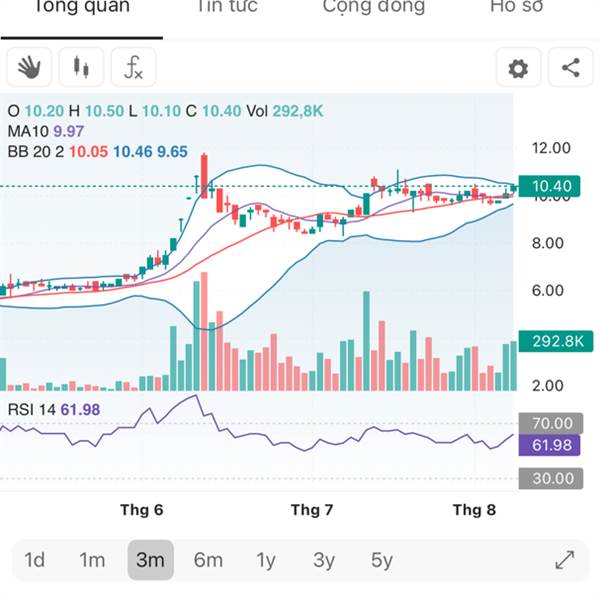Open chart settings gear
The image size is (600, 600).
pos(518,68)
